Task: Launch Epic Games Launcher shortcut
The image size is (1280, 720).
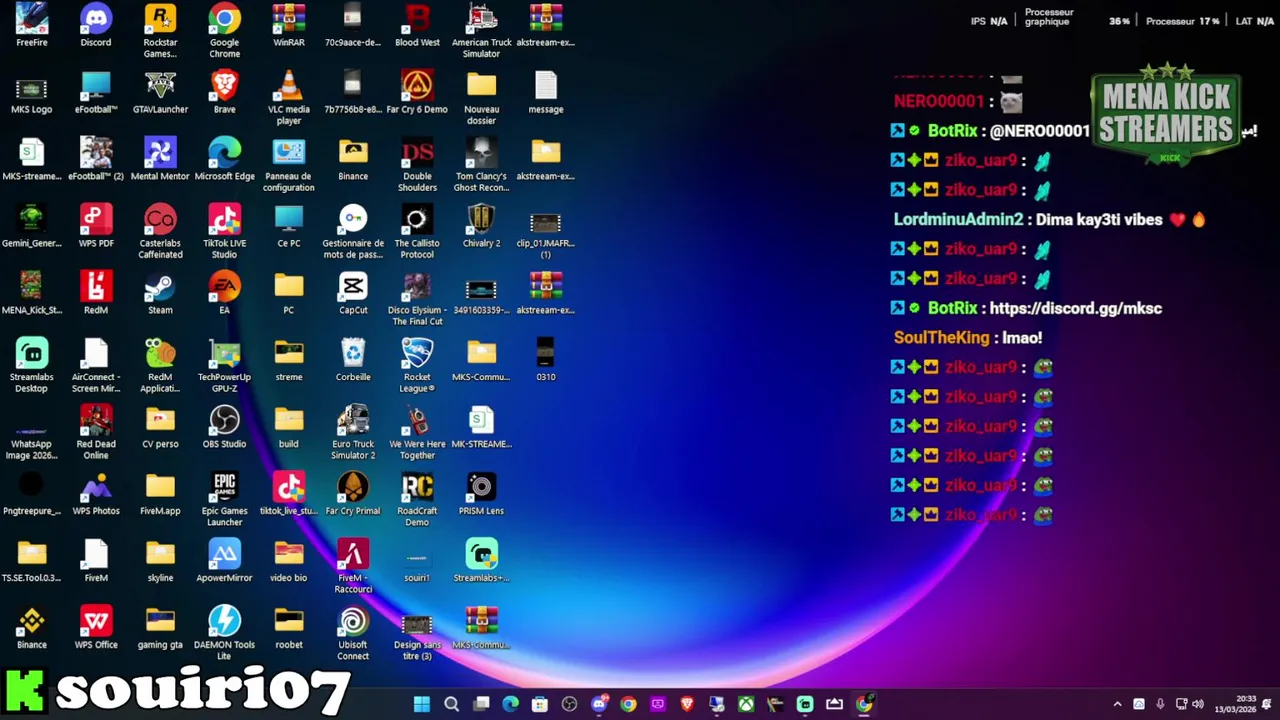Action: pyautogui.click(x=224, y=500)
